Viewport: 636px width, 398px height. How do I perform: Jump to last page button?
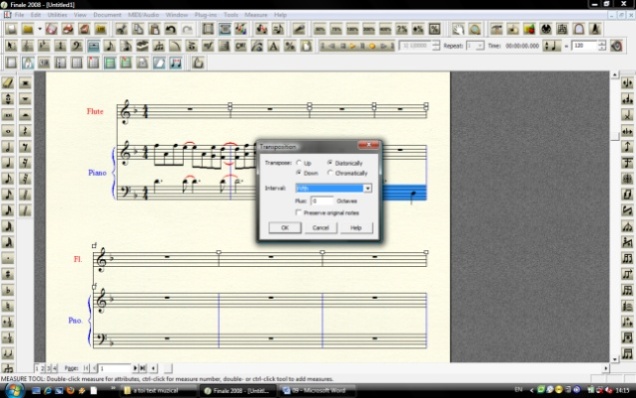pyautogui.click(x=143, y=368)
